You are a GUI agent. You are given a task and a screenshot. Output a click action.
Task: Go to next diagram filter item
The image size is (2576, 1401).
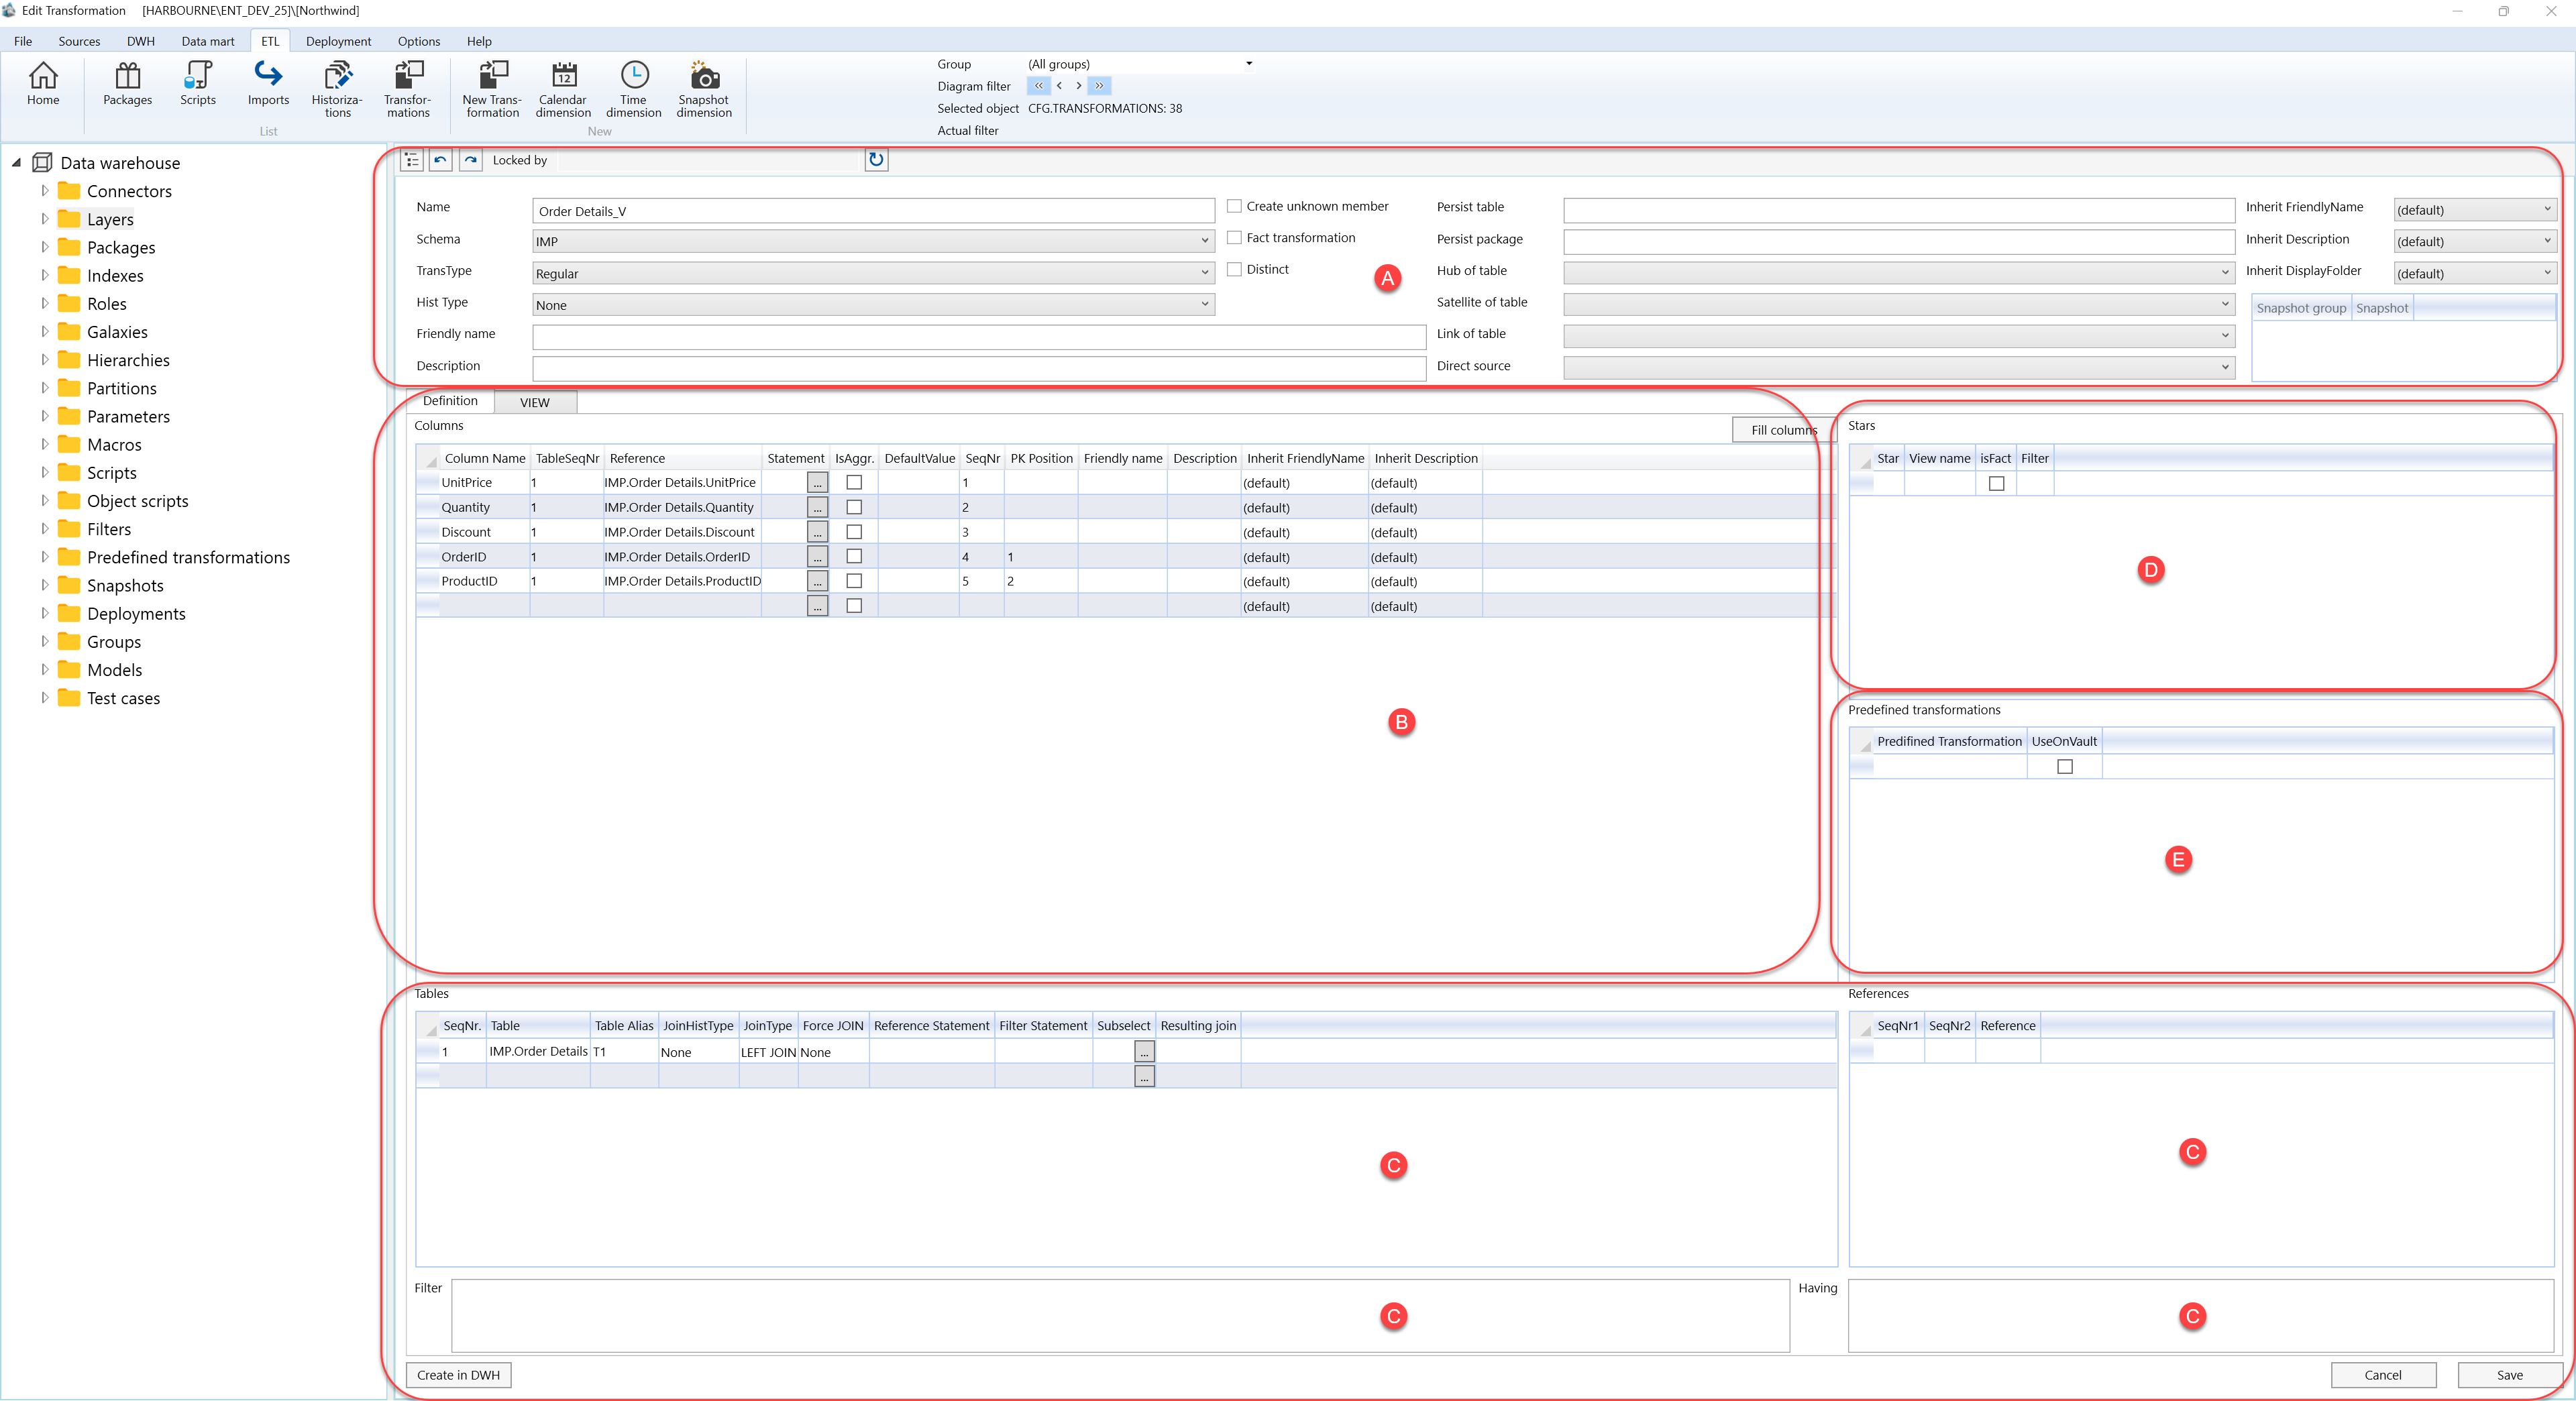click(x=1078, y=86)
